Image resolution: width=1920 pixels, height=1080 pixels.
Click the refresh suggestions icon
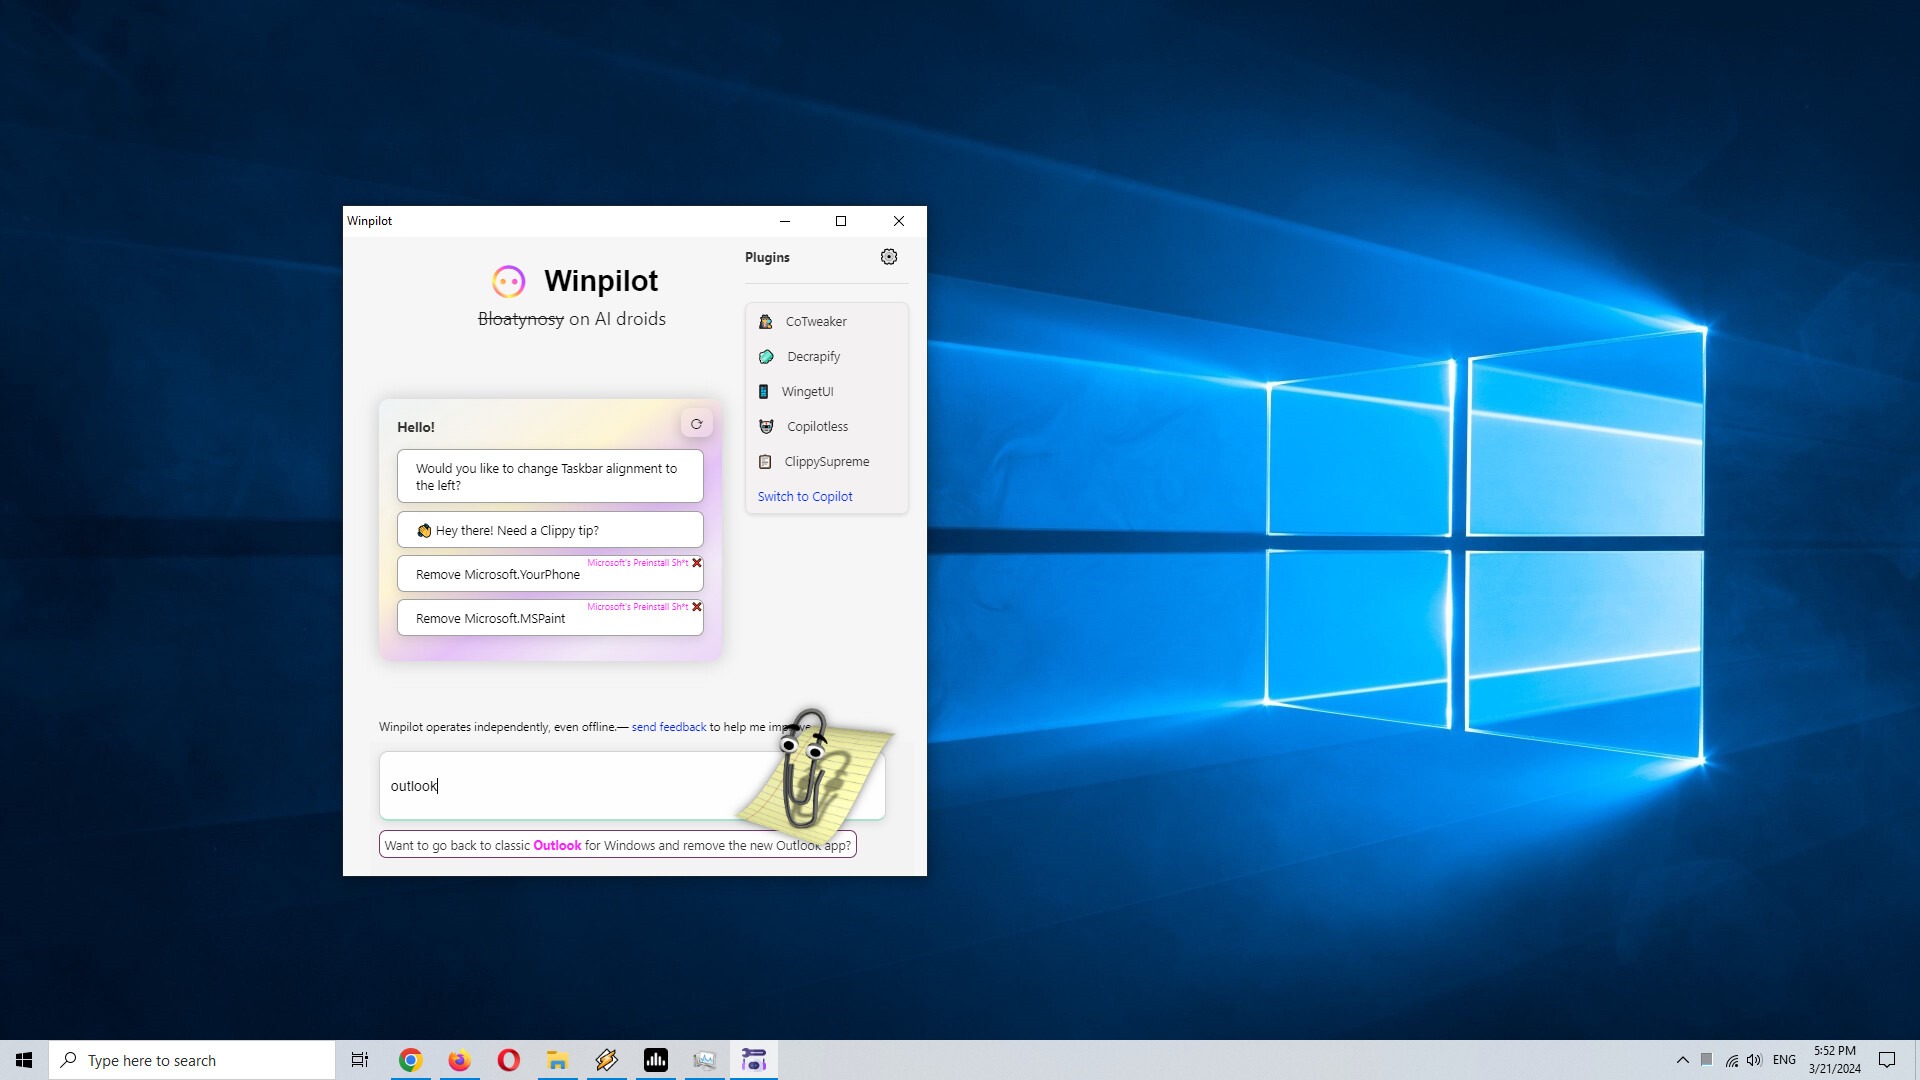(x=696, y=424)
